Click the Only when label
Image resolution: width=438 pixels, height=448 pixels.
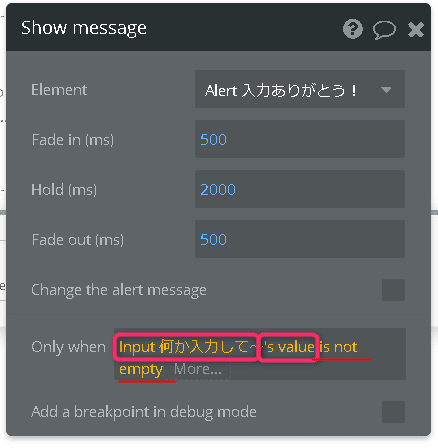click(x=68, y=347)
